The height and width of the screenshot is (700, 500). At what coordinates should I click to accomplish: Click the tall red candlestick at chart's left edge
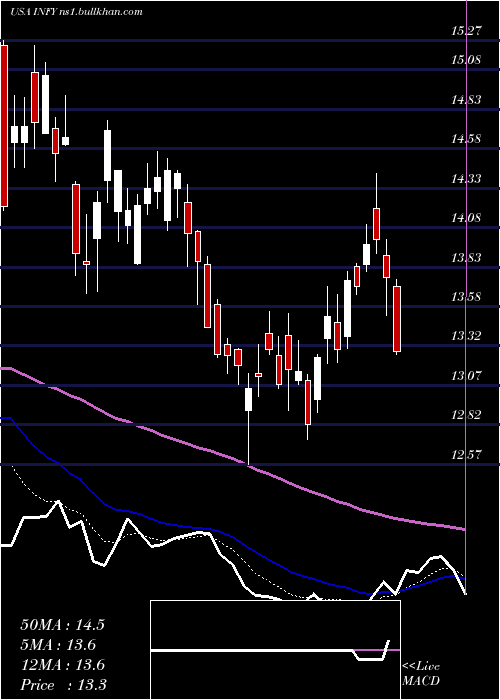(x=4, y=126)
